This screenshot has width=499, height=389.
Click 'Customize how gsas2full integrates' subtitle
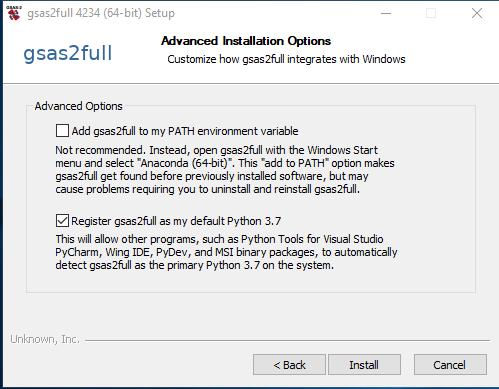(286, 59)
